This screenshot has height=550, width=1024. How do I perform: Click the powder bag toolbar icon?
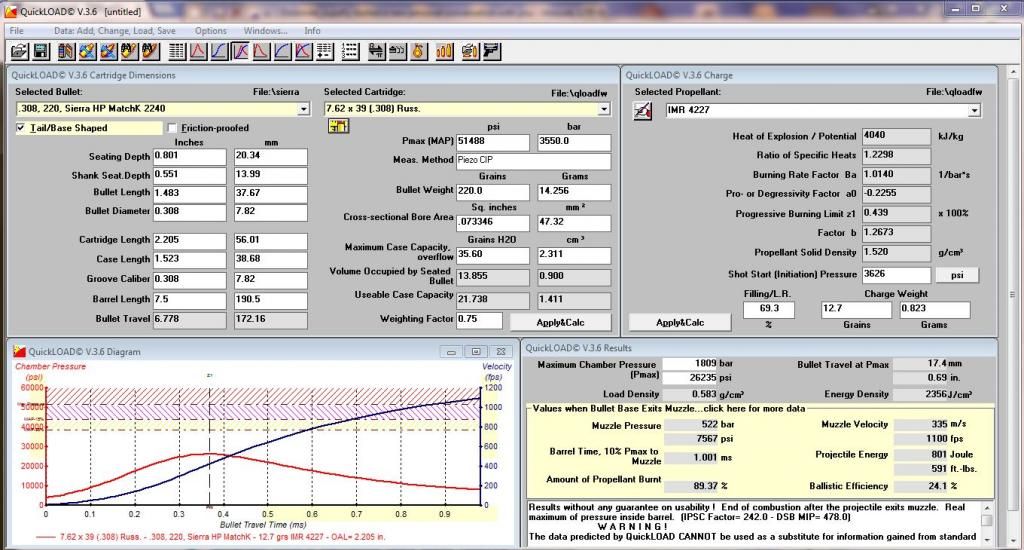(418, 51)
